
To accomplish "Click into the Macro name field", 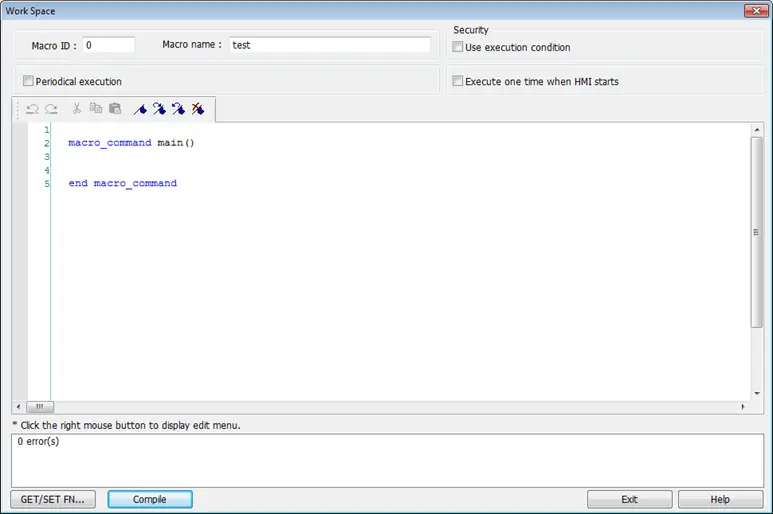I will pos(330,45).
